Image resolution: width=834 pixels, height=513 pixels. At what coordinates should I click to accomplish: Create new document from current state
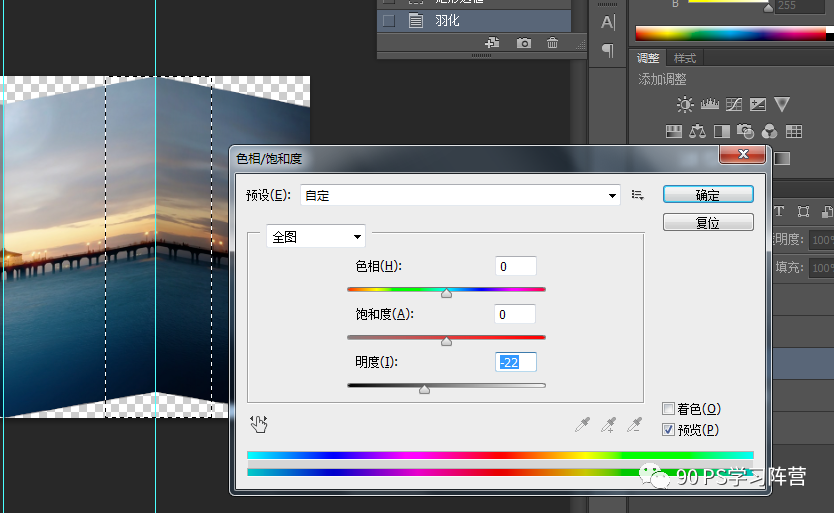pyautogui.click(x=492, y=43)
